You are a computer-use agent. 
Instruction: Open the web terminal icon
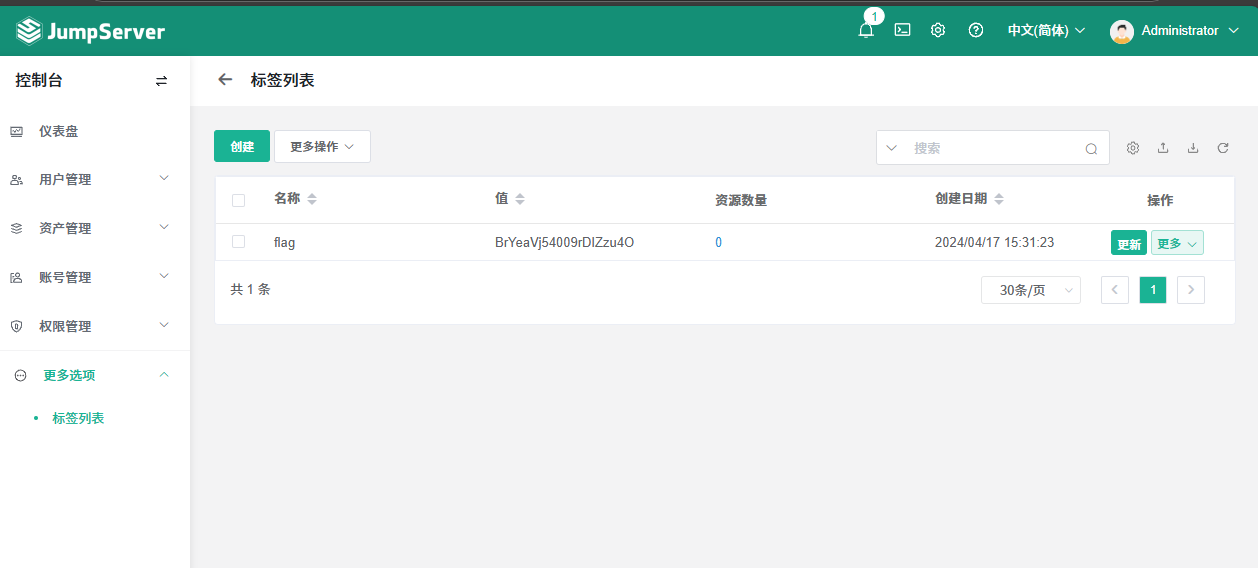pos(902,30)
